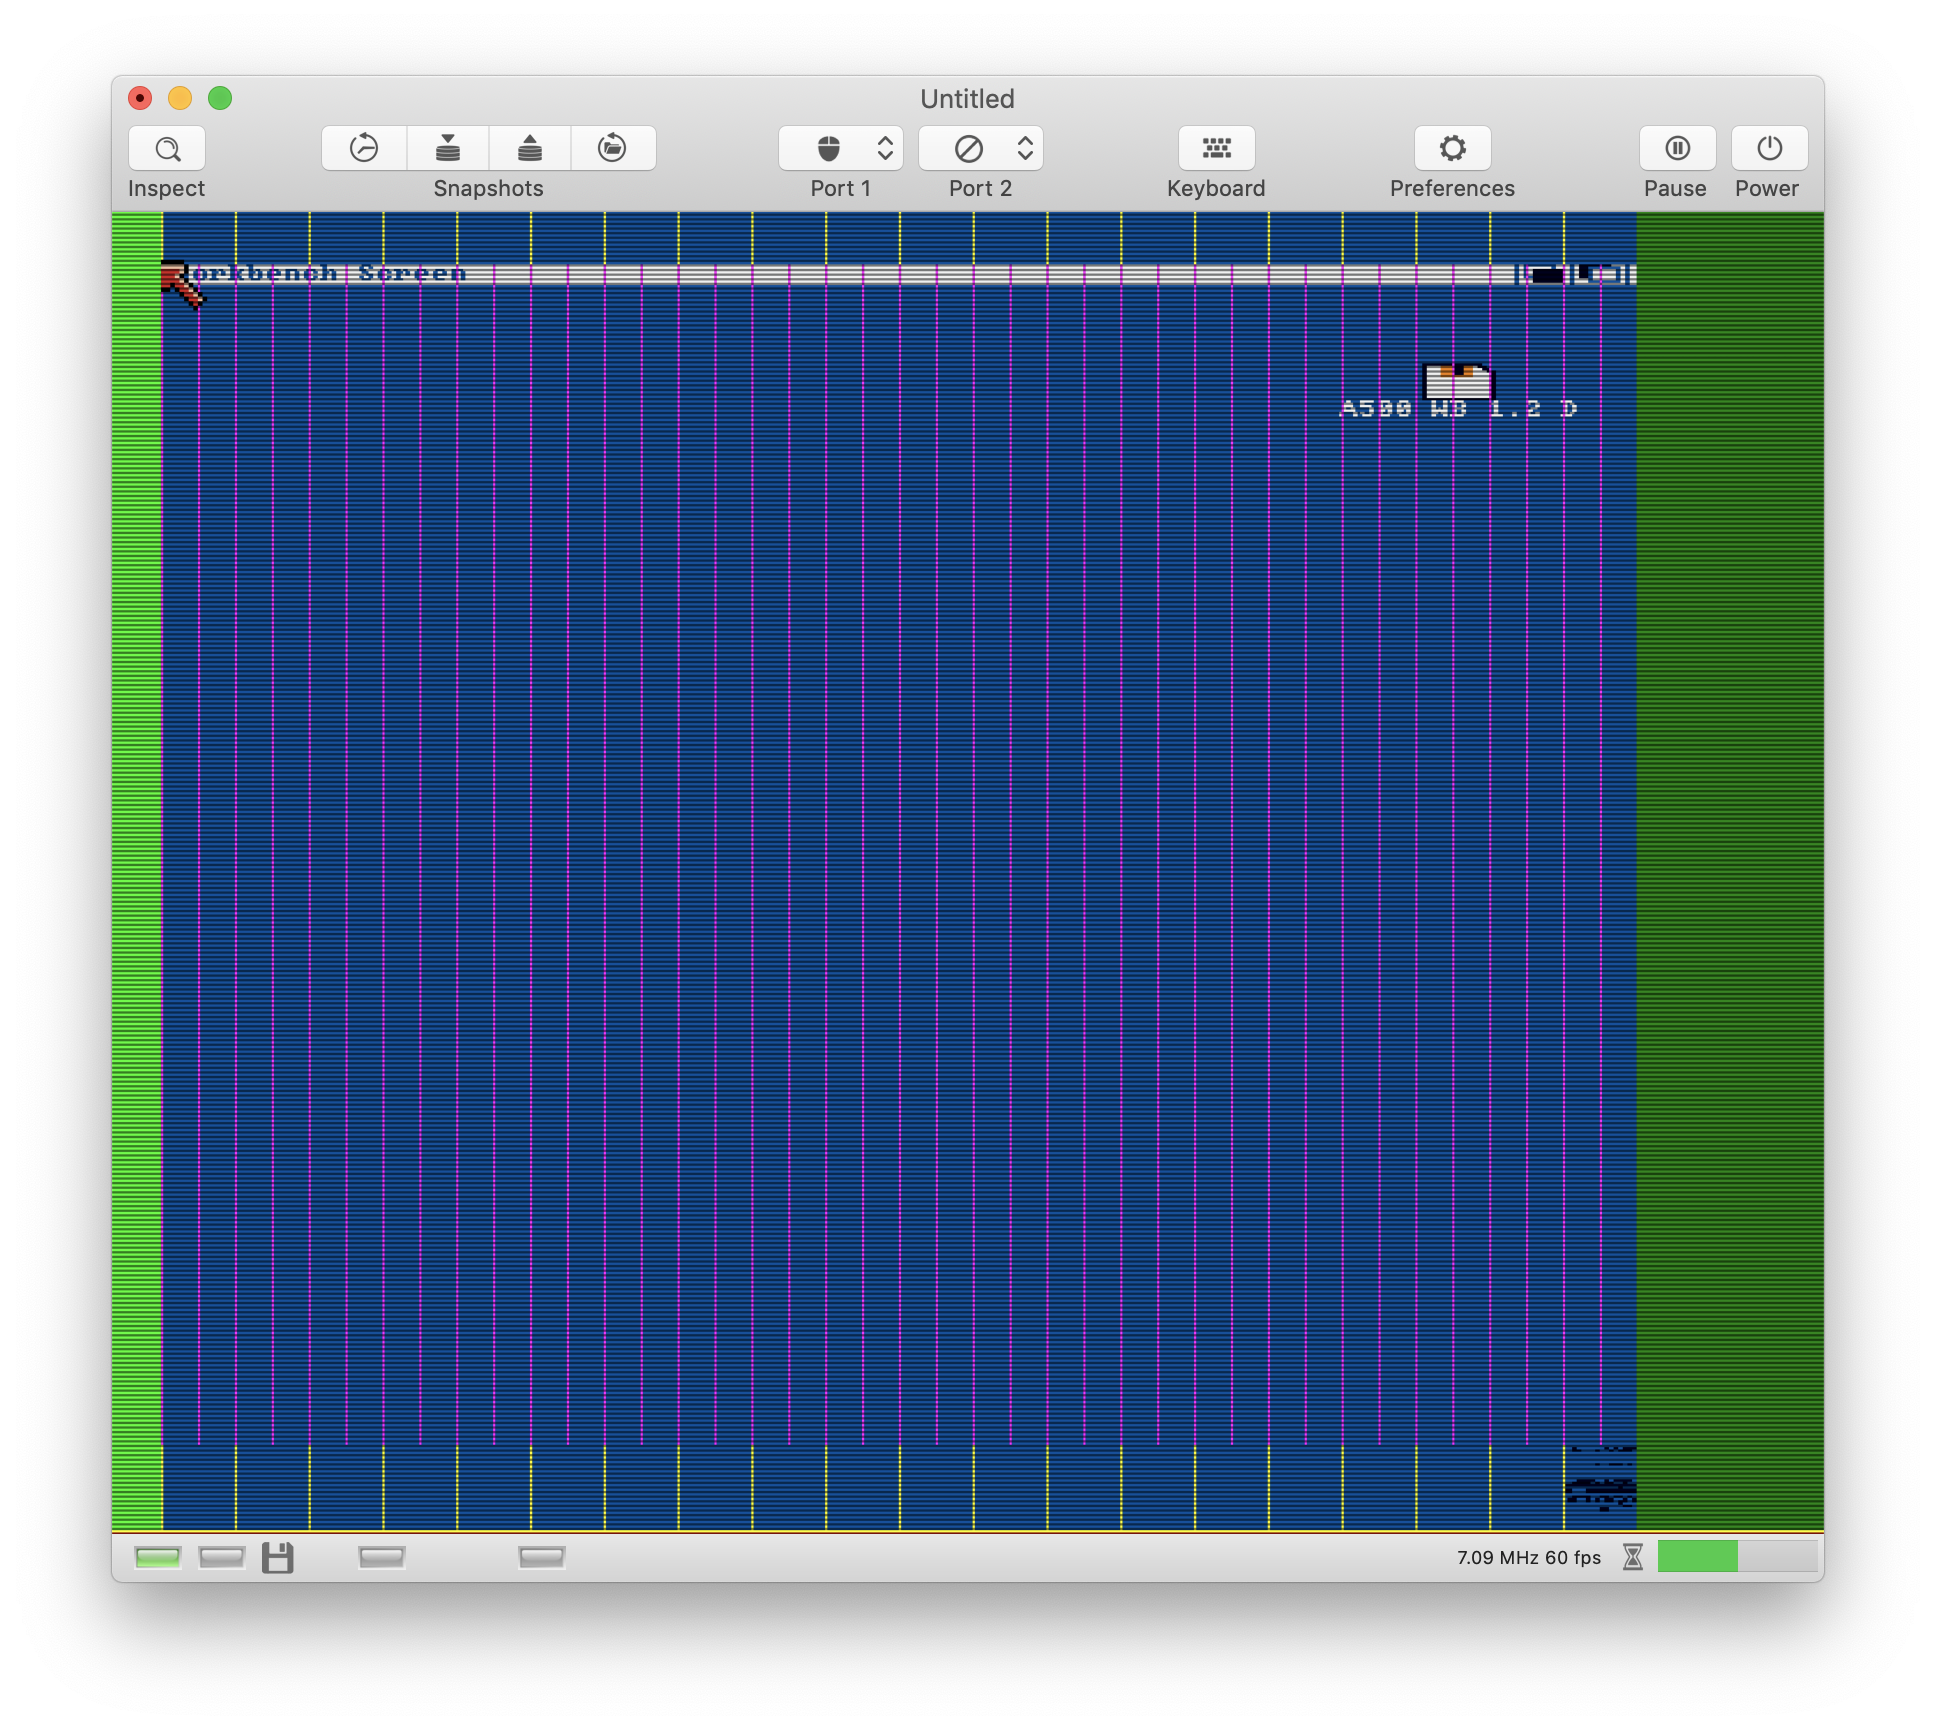This screenshot has height=1730, width=1936.
Task: Click the second drive LED in status bar
Action: point(222,1557)
